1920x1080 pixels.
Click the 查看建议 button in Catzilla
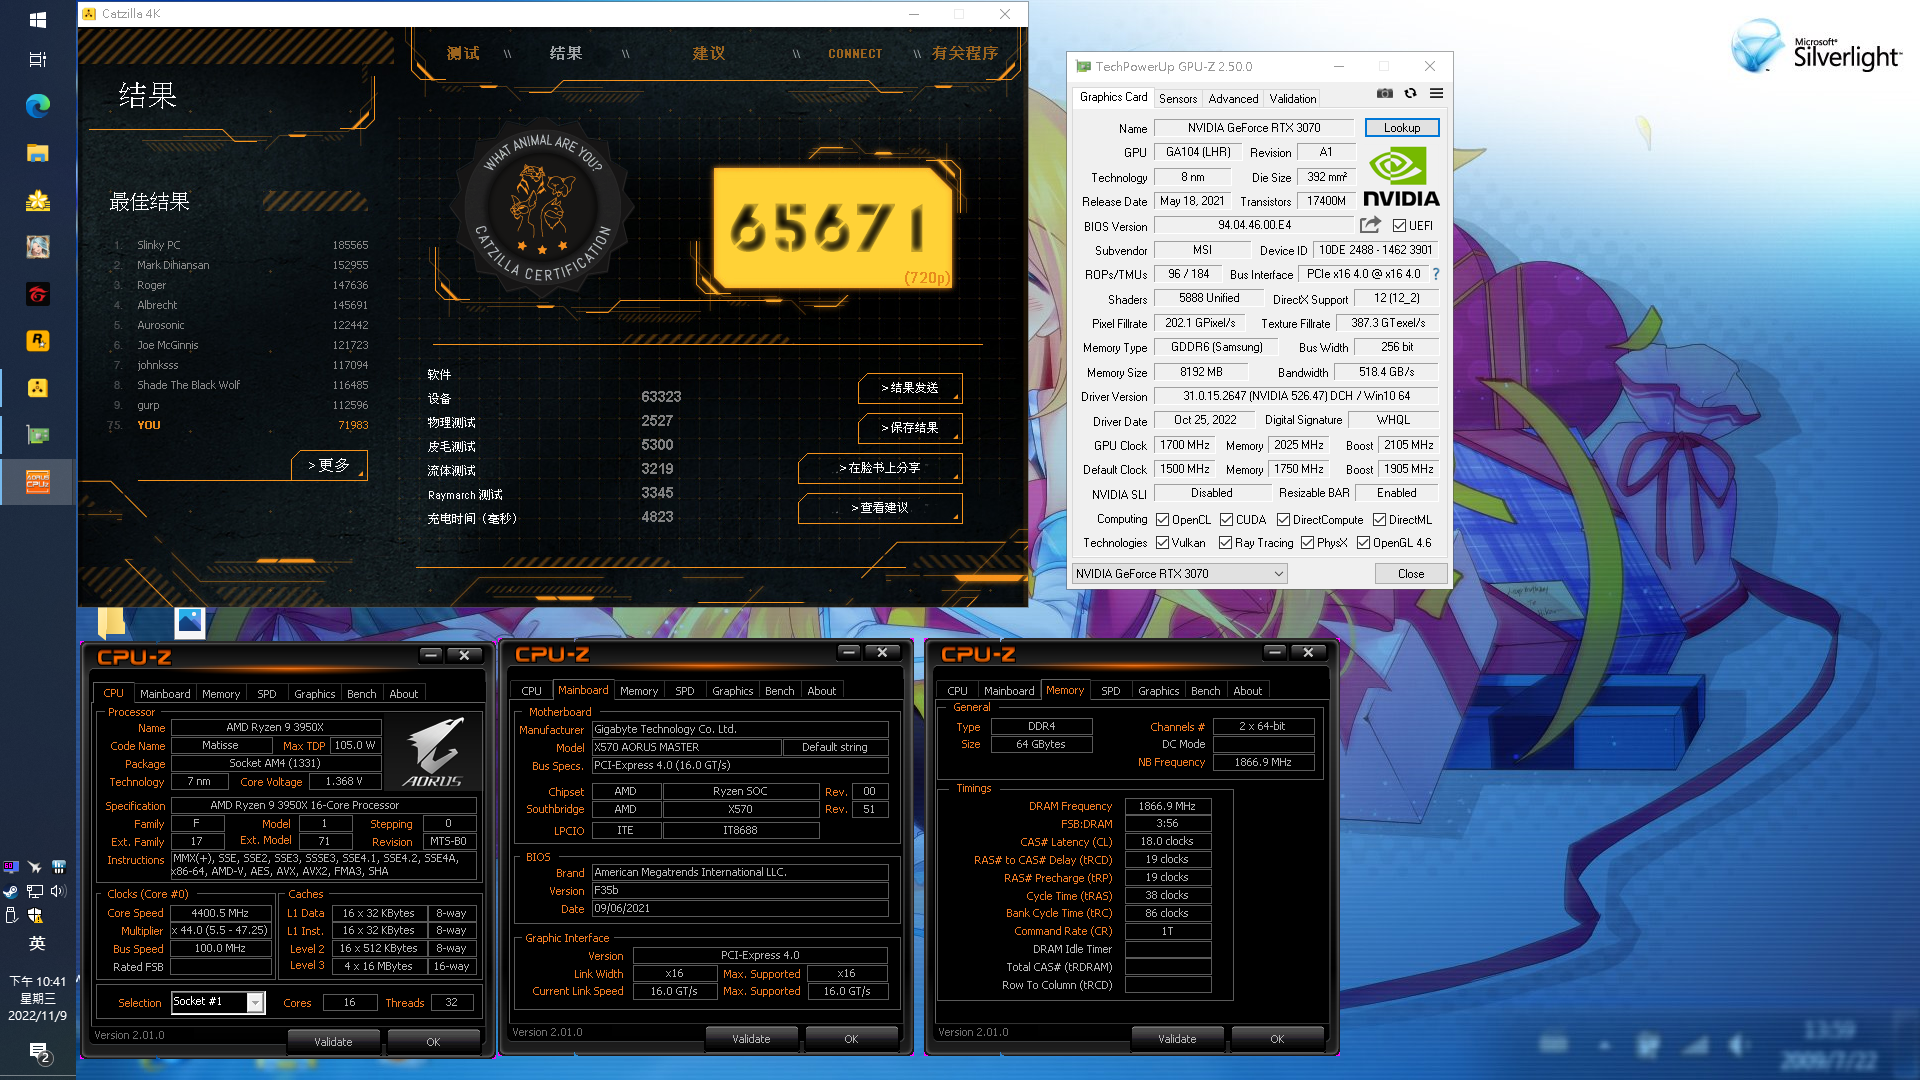(x=880, y=508)
